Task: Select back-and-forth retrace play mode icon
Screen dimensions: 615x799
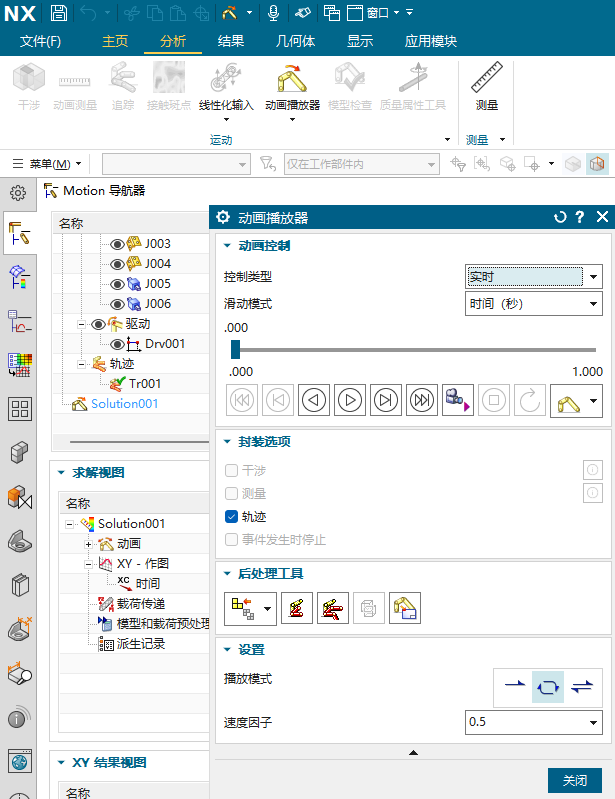Action: 582,686
